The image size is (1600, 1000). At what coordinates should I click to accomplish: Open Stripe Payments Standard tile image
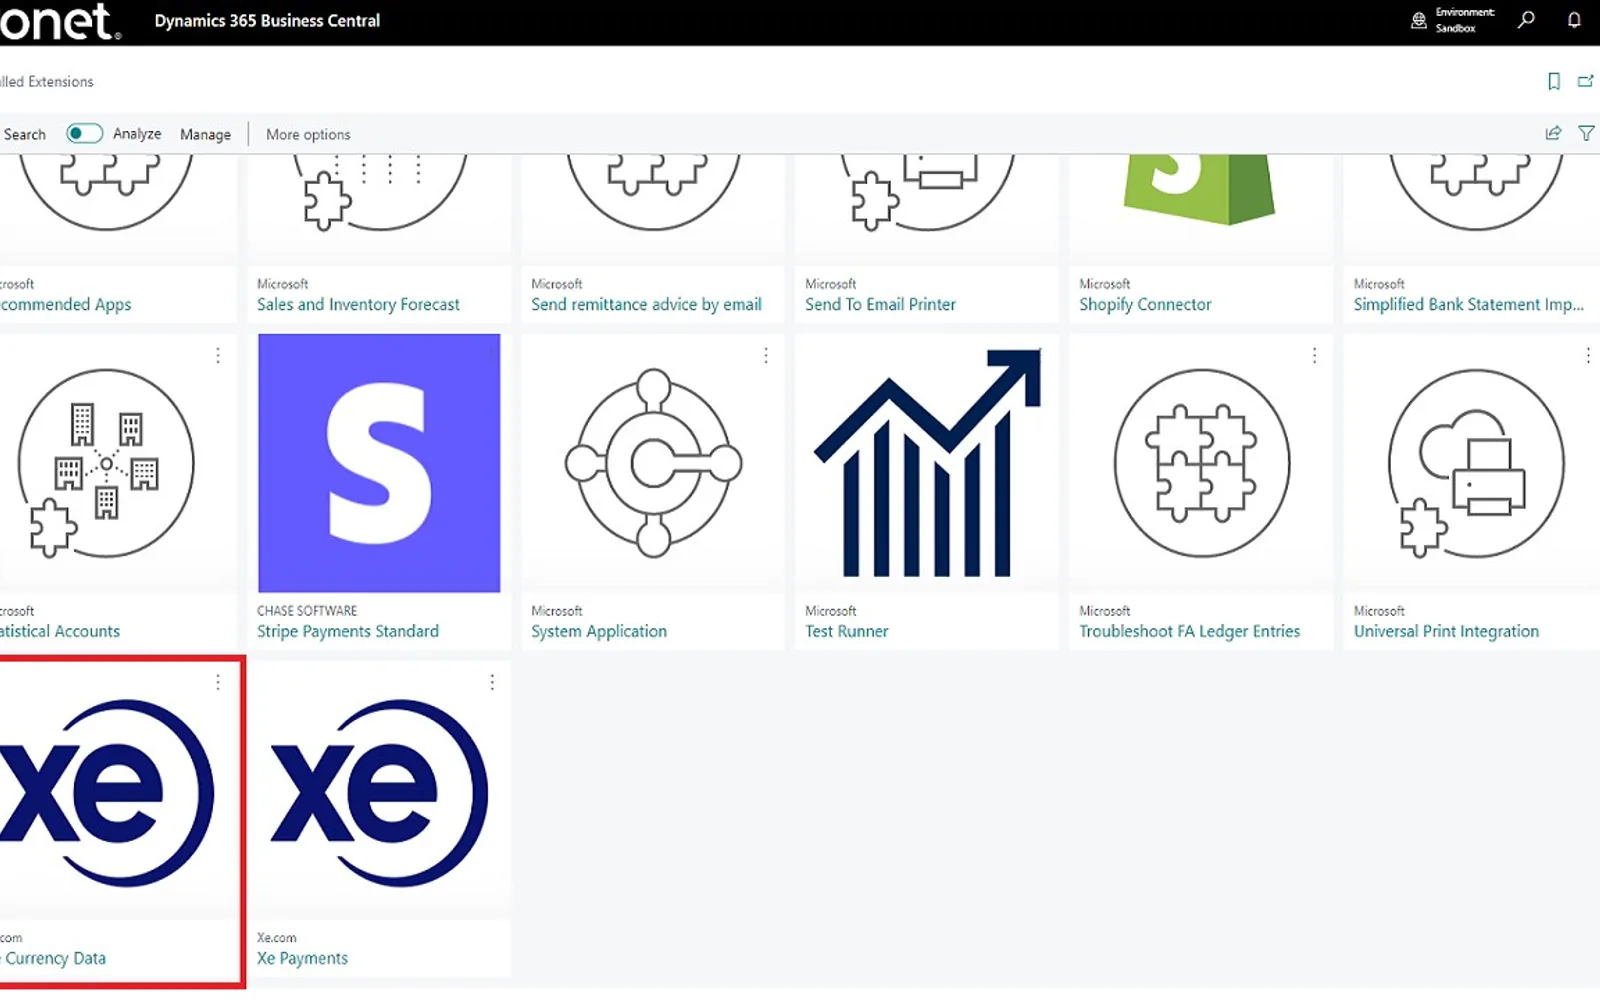(379, 463)
